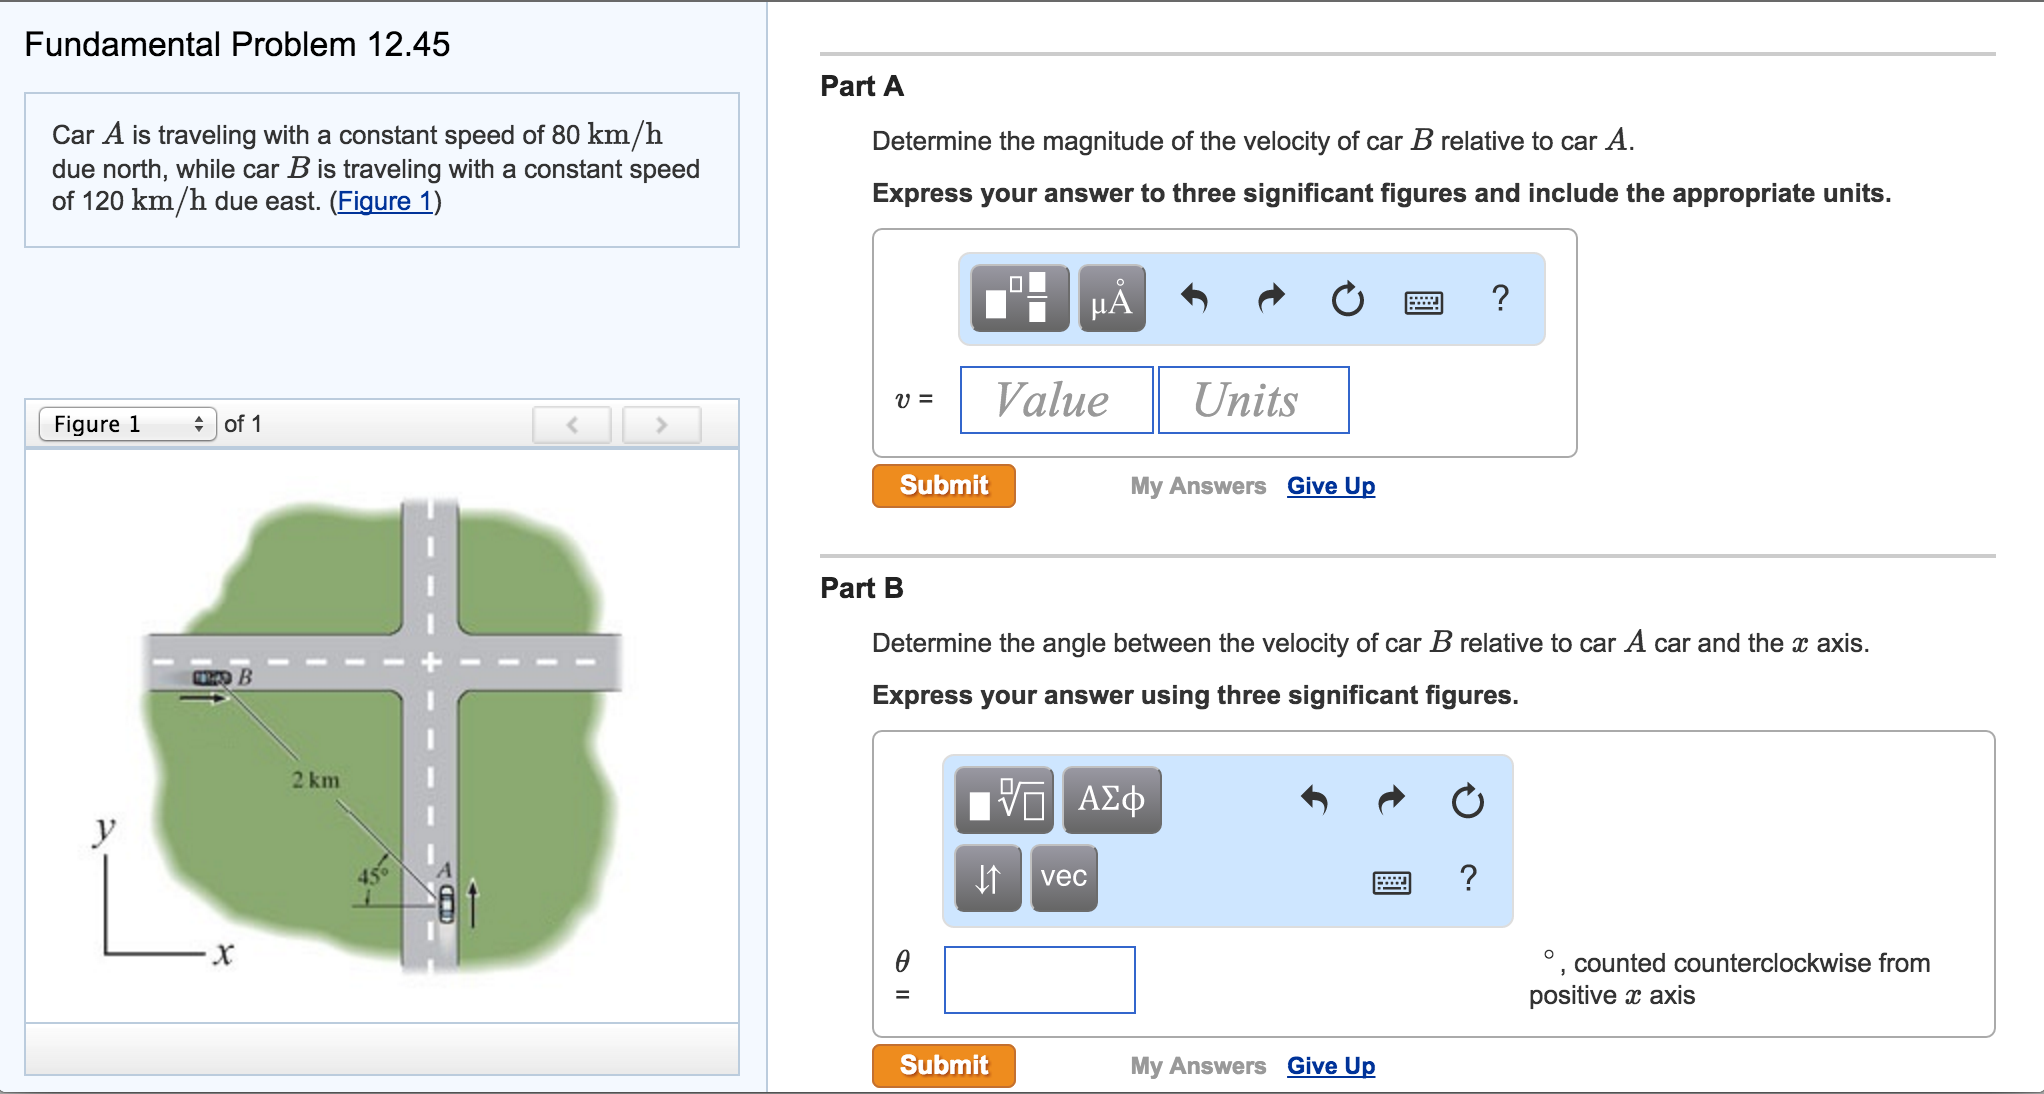
Task: Select the vec button in Part B
Action: (x=1063, y=878)
